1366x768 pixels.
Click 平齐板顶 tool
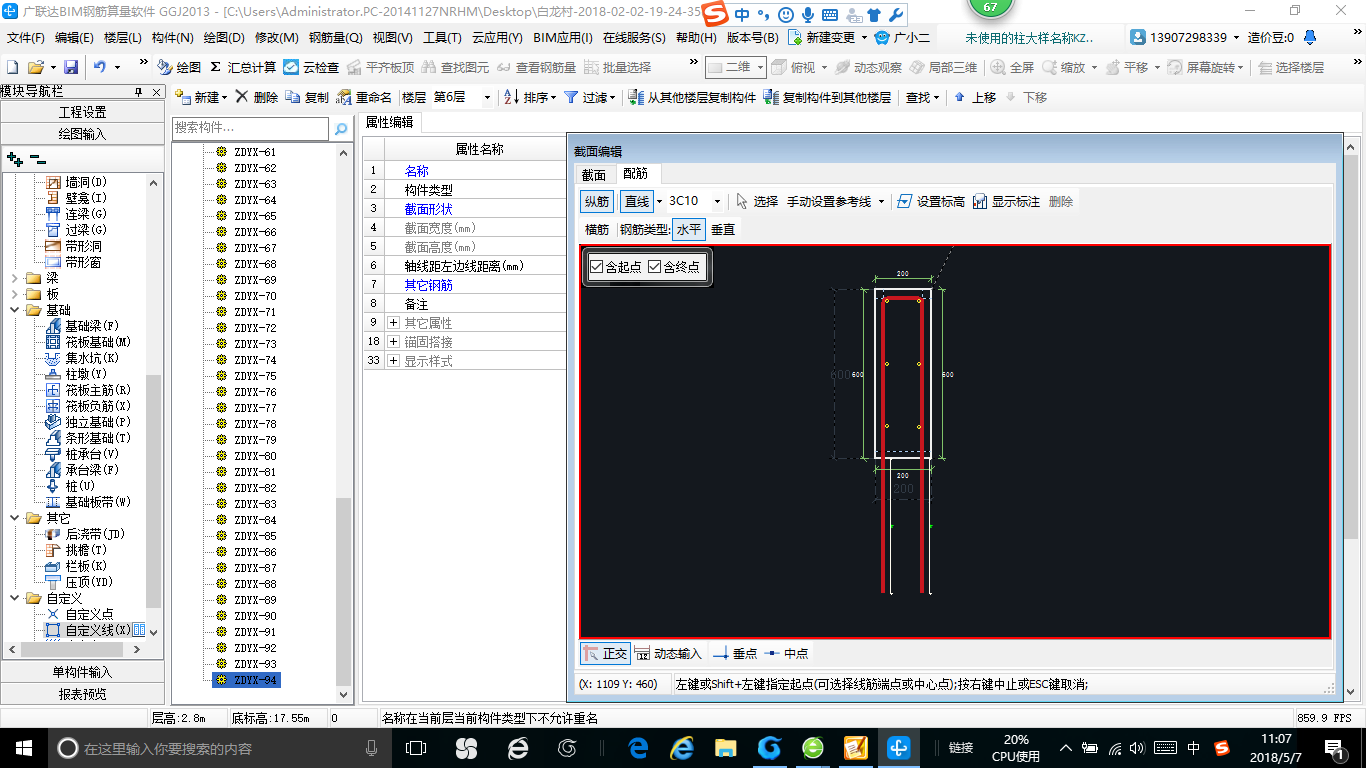pyautogui.click(x=380, y=67)
